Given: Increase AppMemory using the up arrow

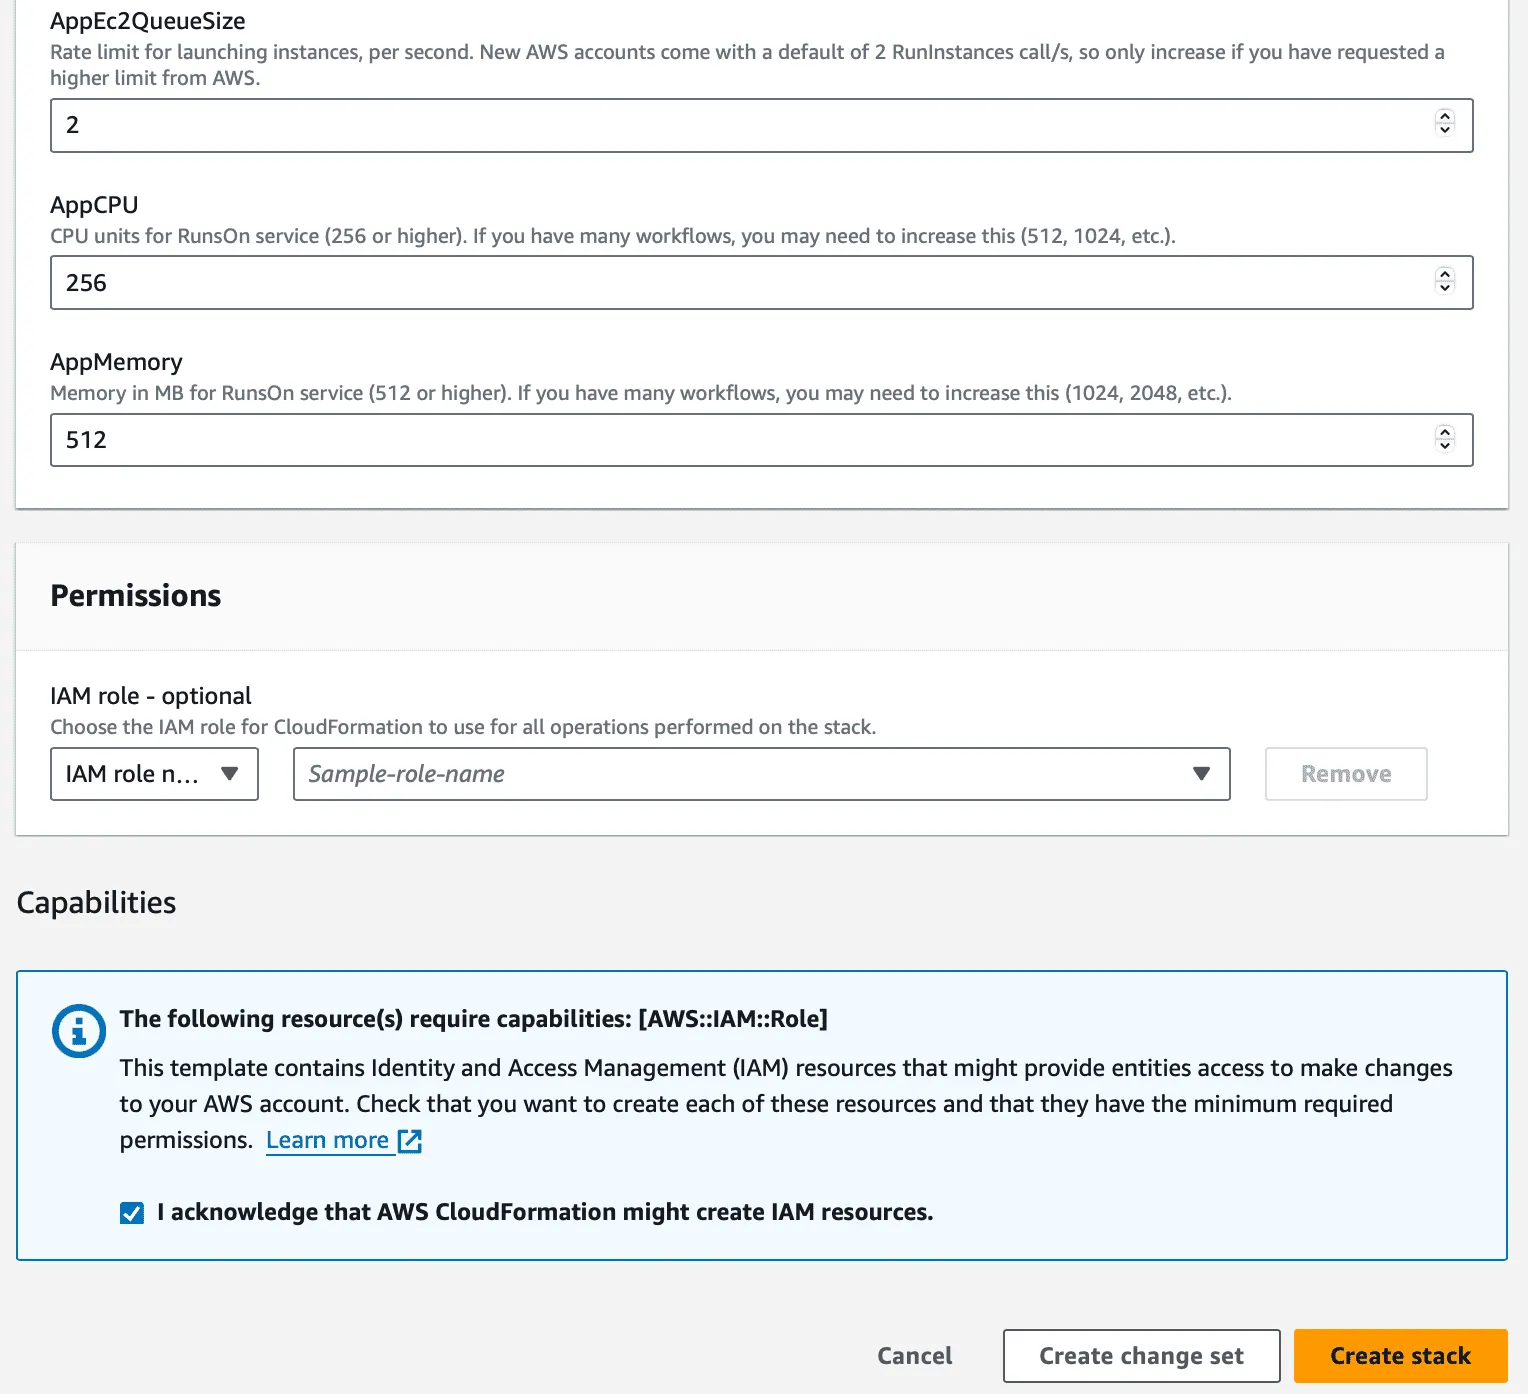Looking at the screenshot, I should click(1444, 432).
